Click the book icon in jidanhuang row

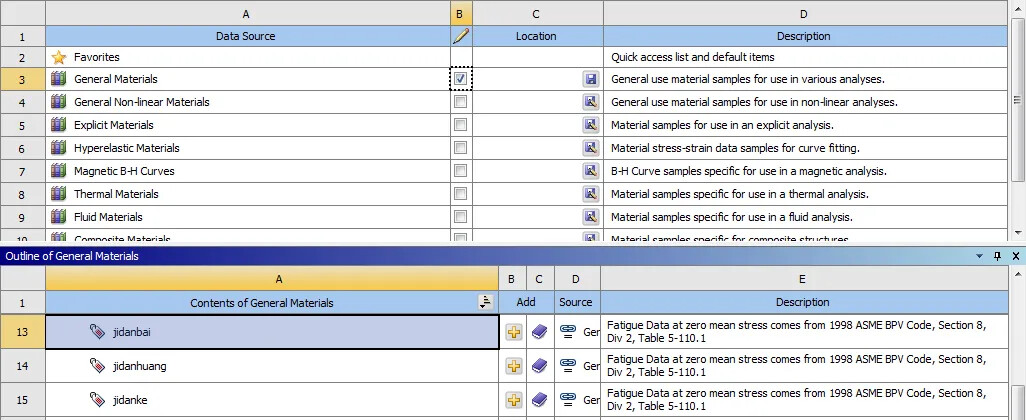click(x=540, y=366)
